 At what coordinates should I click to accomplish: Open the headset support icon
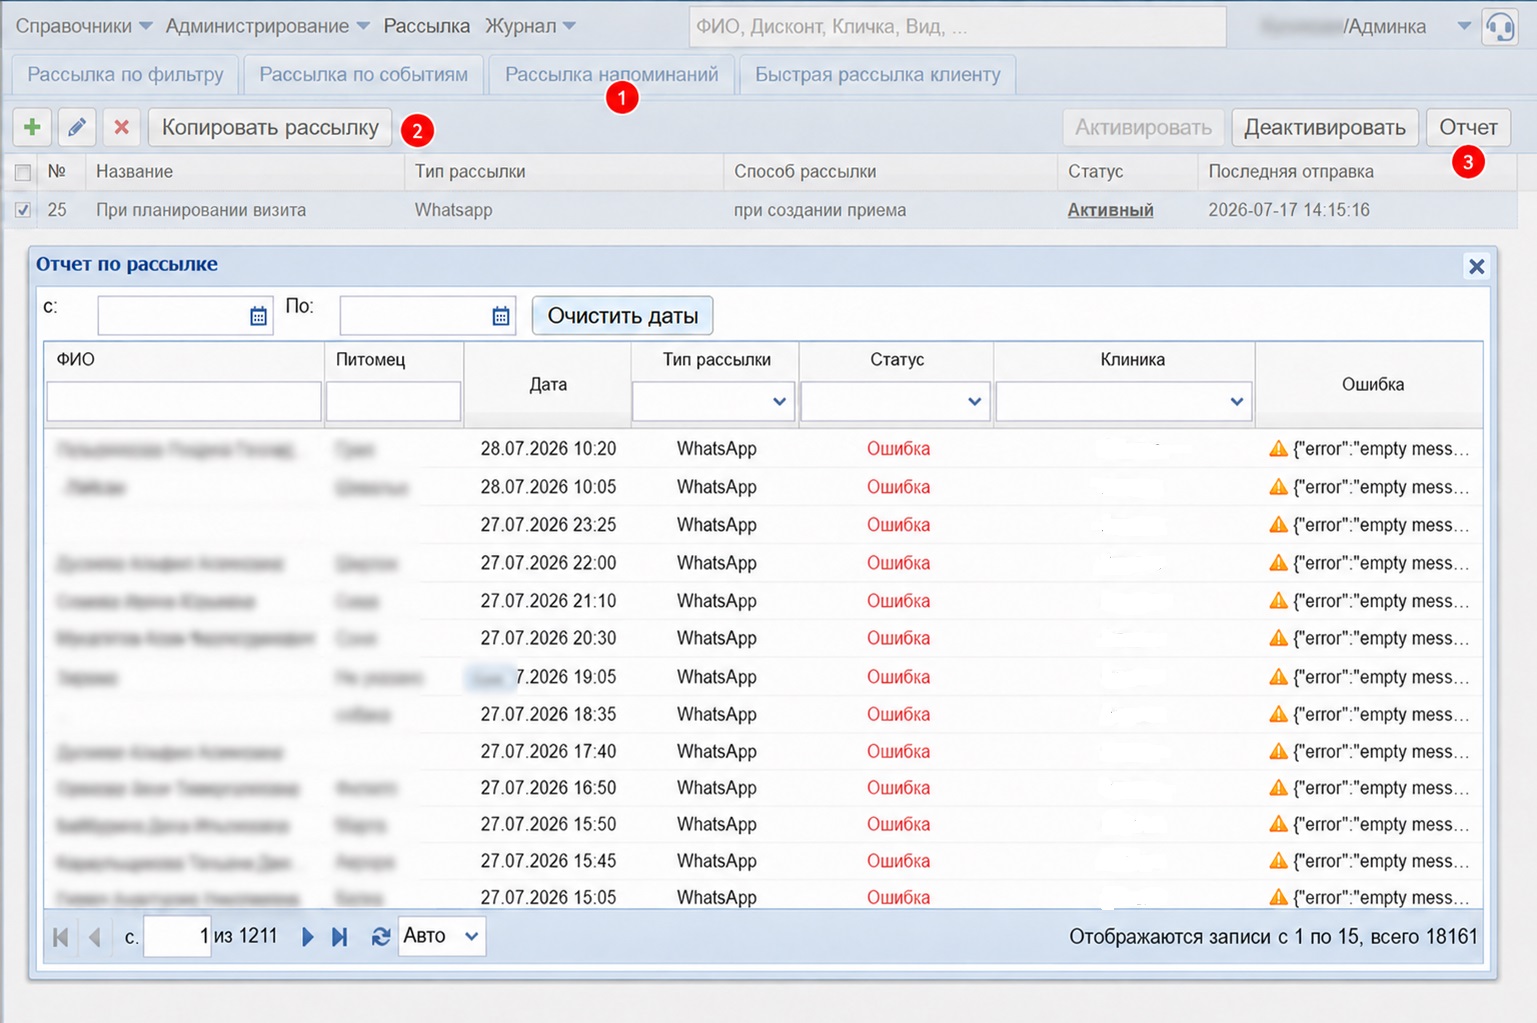1500,26
